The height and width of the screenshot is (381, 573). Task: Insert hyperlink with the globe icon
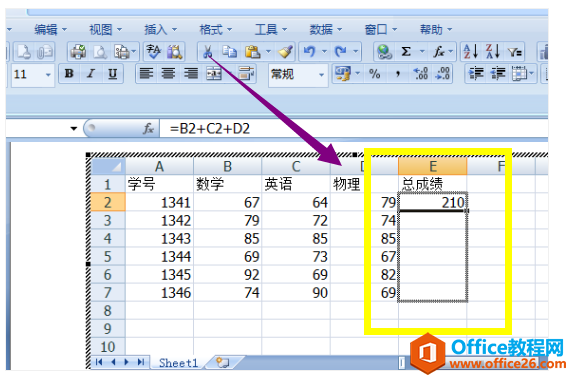pyautogui.click(x=384, y=52)
